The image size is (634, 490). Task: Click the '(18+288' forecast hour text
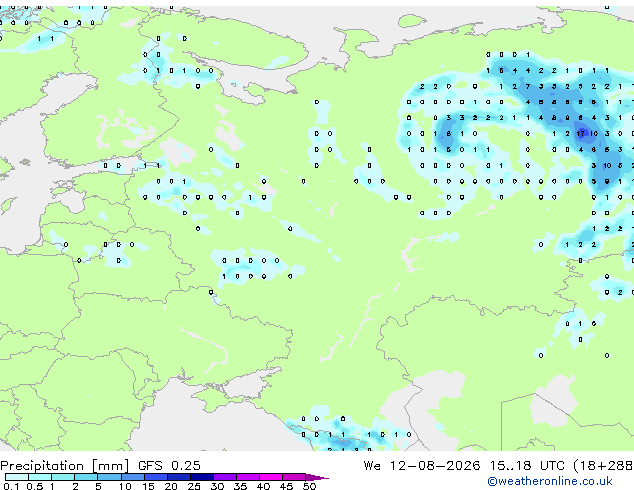coord(603,465)
